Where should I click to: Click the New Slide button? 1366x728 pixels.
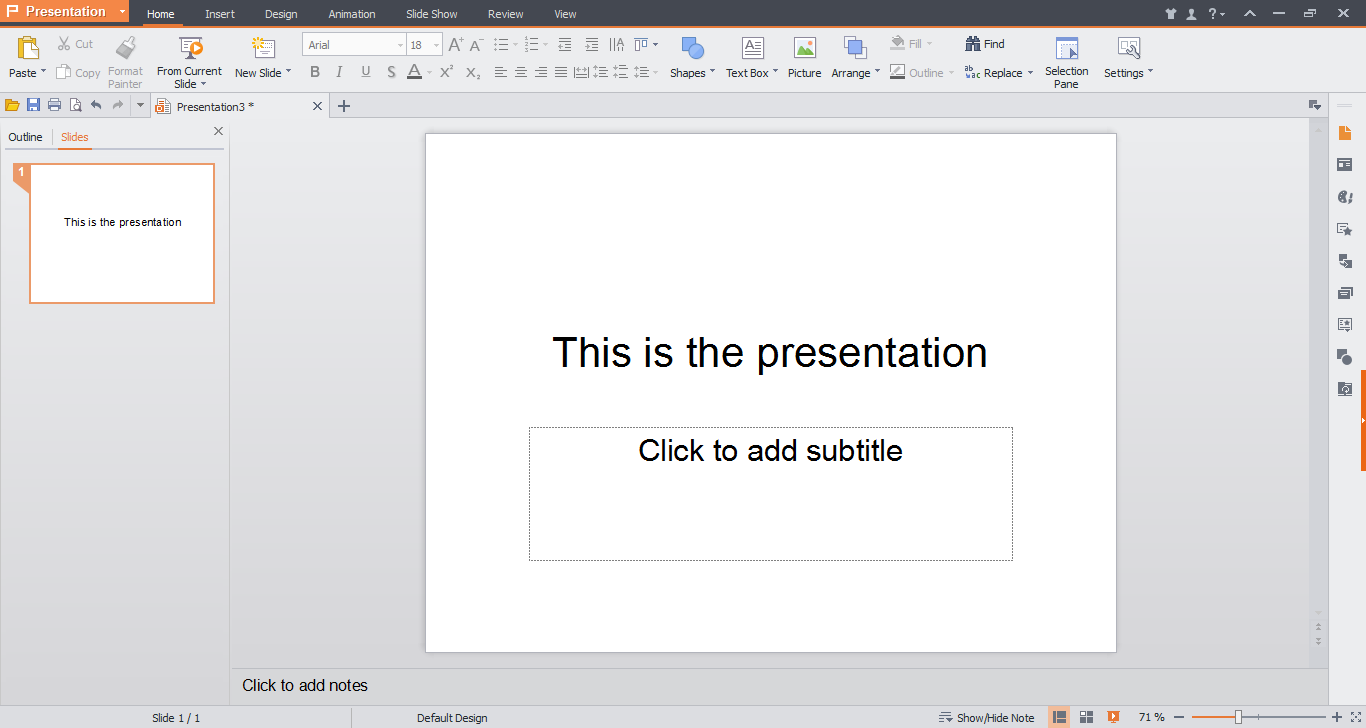pos(262,48)
